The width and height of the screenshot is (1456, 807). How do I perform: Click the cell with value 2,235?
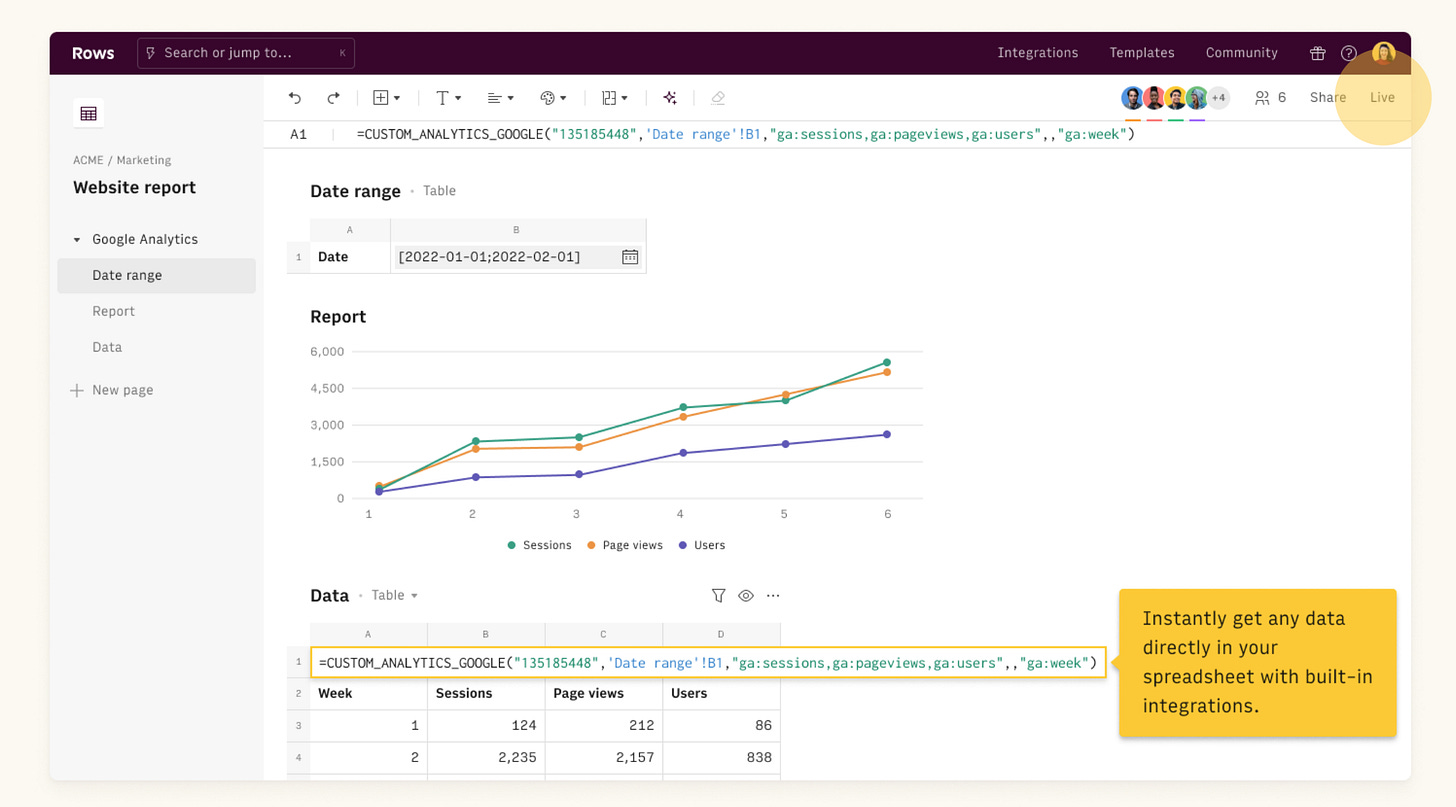486,758
